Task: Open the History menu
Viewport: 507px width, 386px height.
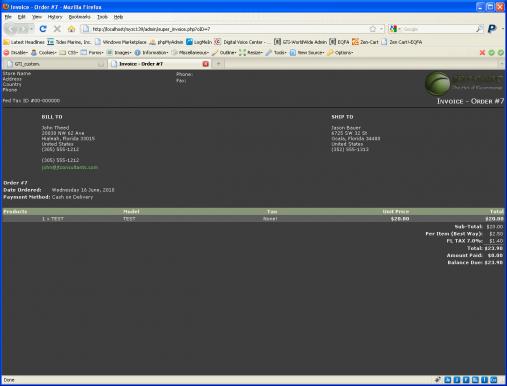Action: click(x=55, y=17)
